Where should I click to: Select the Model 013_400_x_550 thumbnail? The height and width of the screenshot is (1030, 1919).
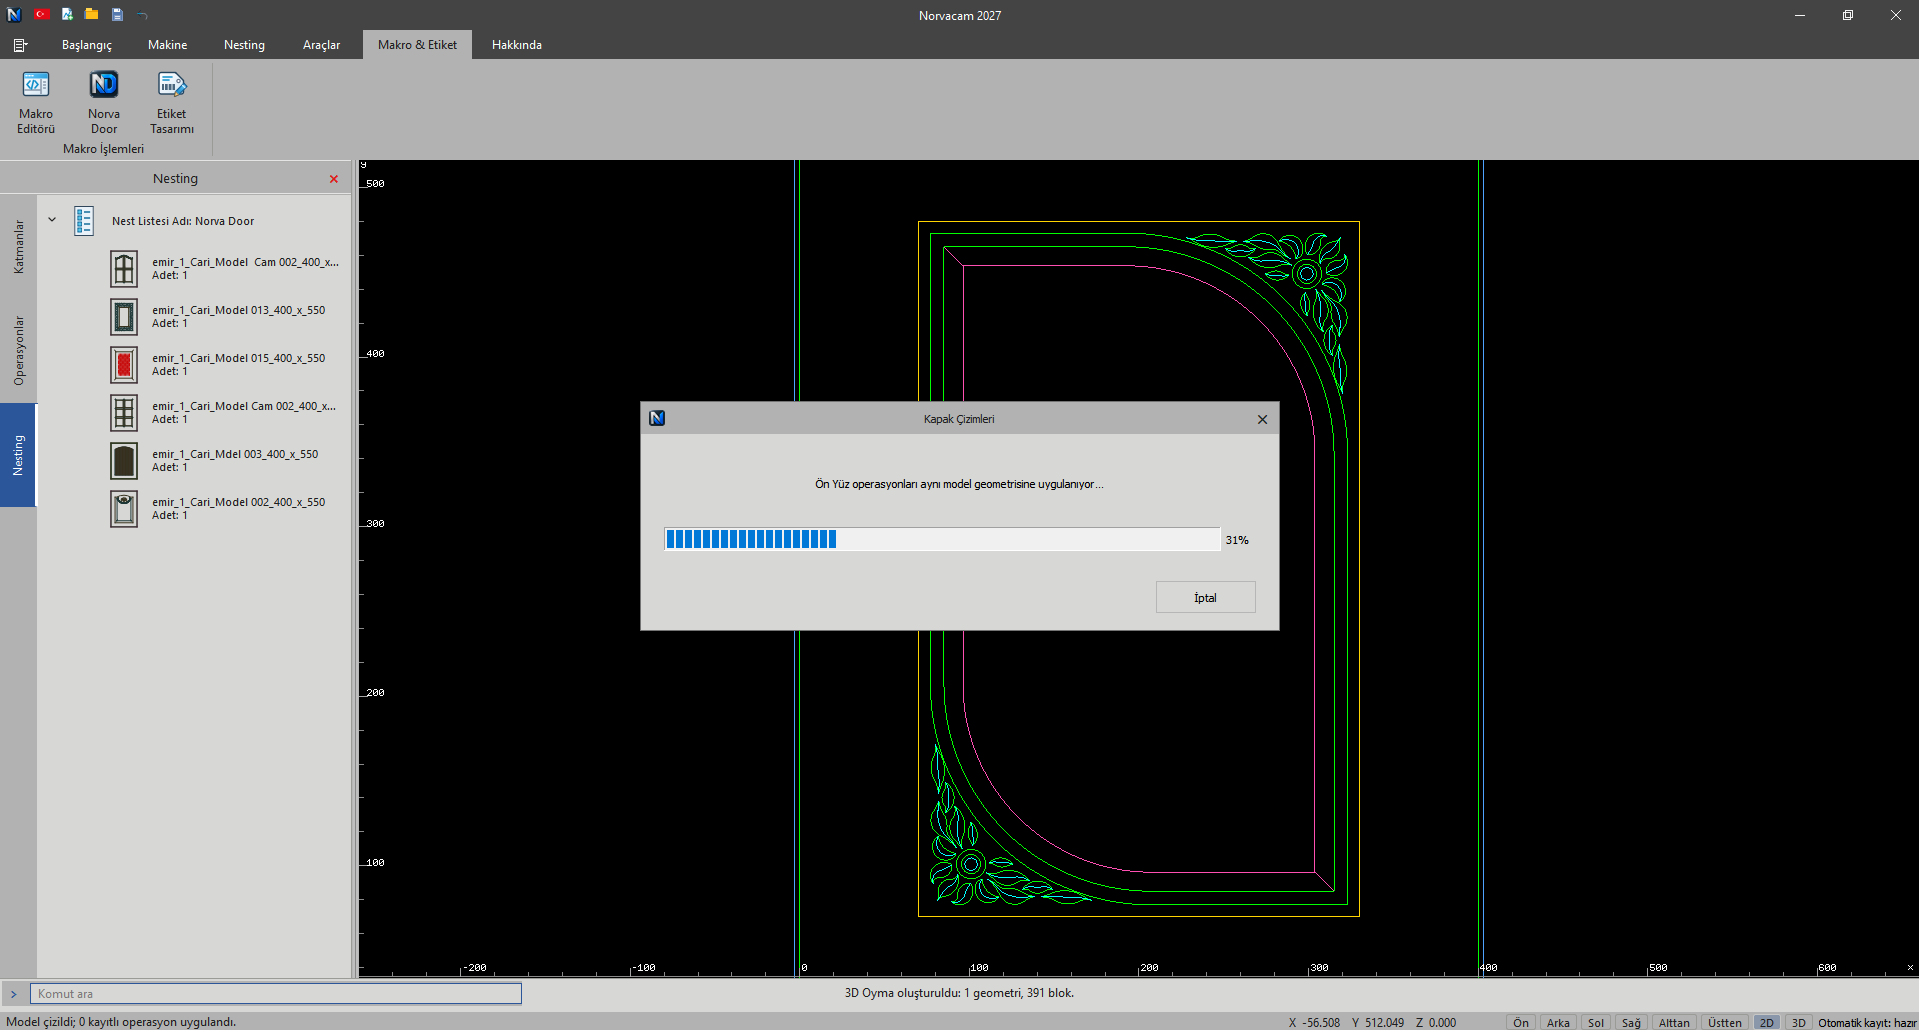124,317
